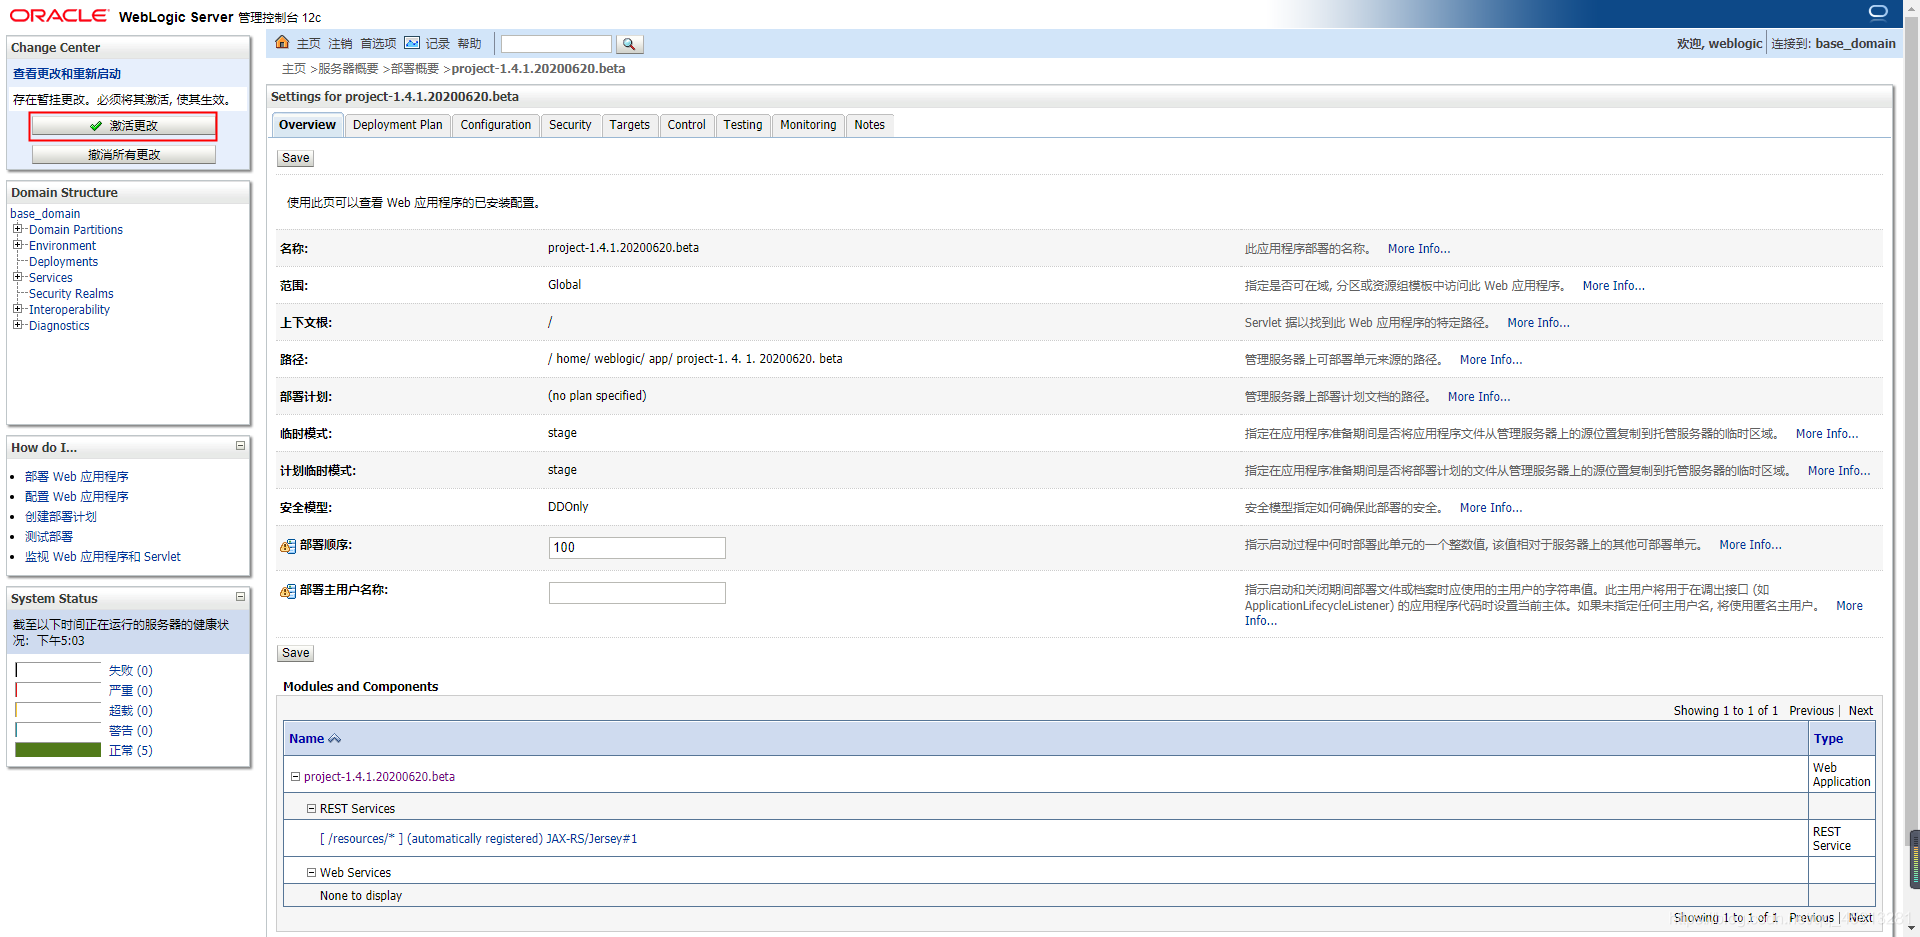1920x937 pixels.
Task: Sort table by Name arrow icon
Action: click(335, 739)
